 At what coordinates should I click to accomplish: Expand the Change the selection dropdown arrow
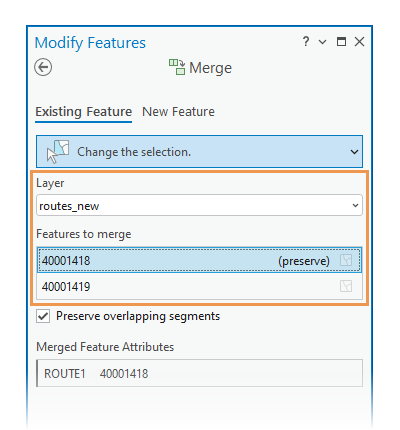click(x=354, y=152)
